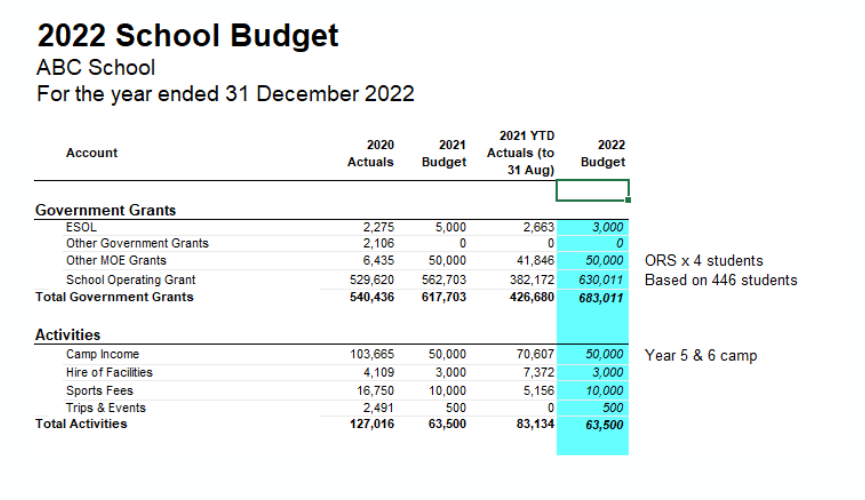Click Trips & Events 2022 Budget cell

pos(593,408)
